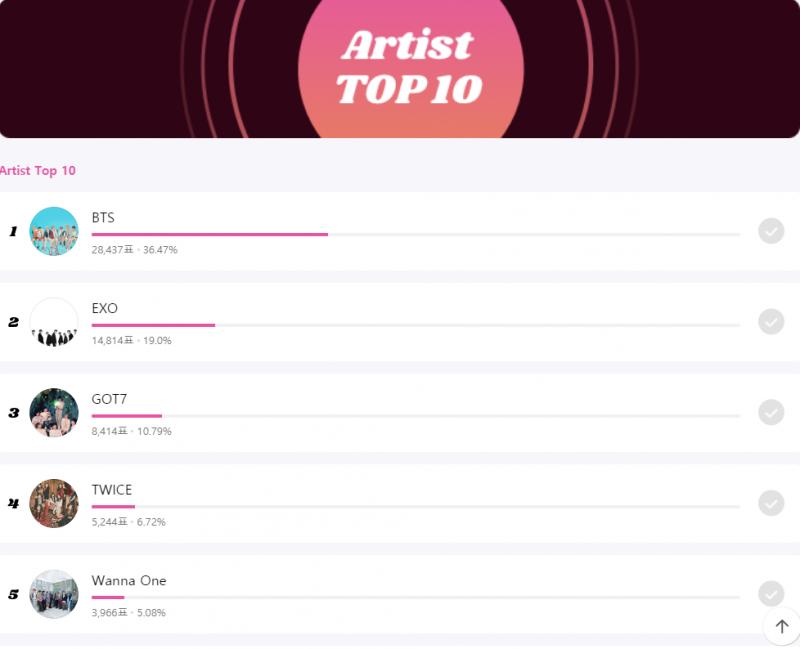Select the TWICE vote check circle

(x=771, y=504)
